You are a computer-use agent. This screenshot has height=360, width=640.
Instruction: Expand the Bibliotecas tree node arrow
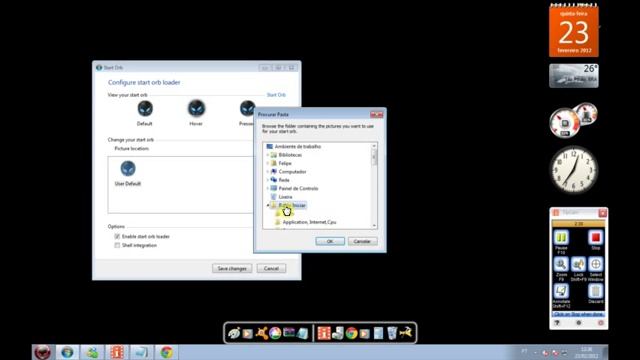coord(268,155)
